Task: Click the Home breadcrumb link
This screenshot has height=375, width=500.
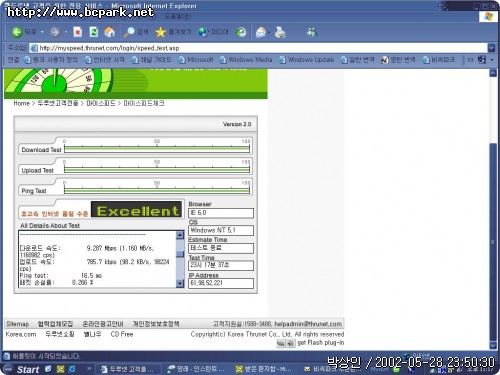Action: pyautogui.click(x=22, y=103)
